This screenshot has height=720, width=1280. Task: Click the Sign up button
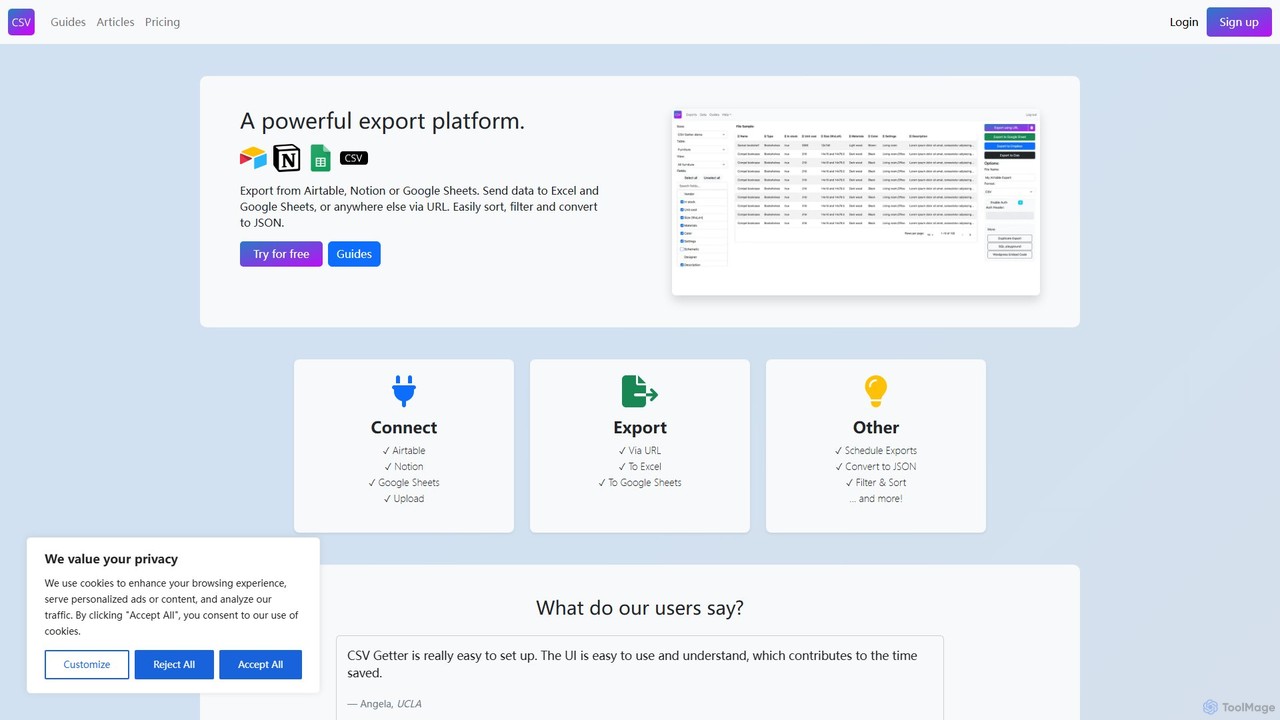1239,22
